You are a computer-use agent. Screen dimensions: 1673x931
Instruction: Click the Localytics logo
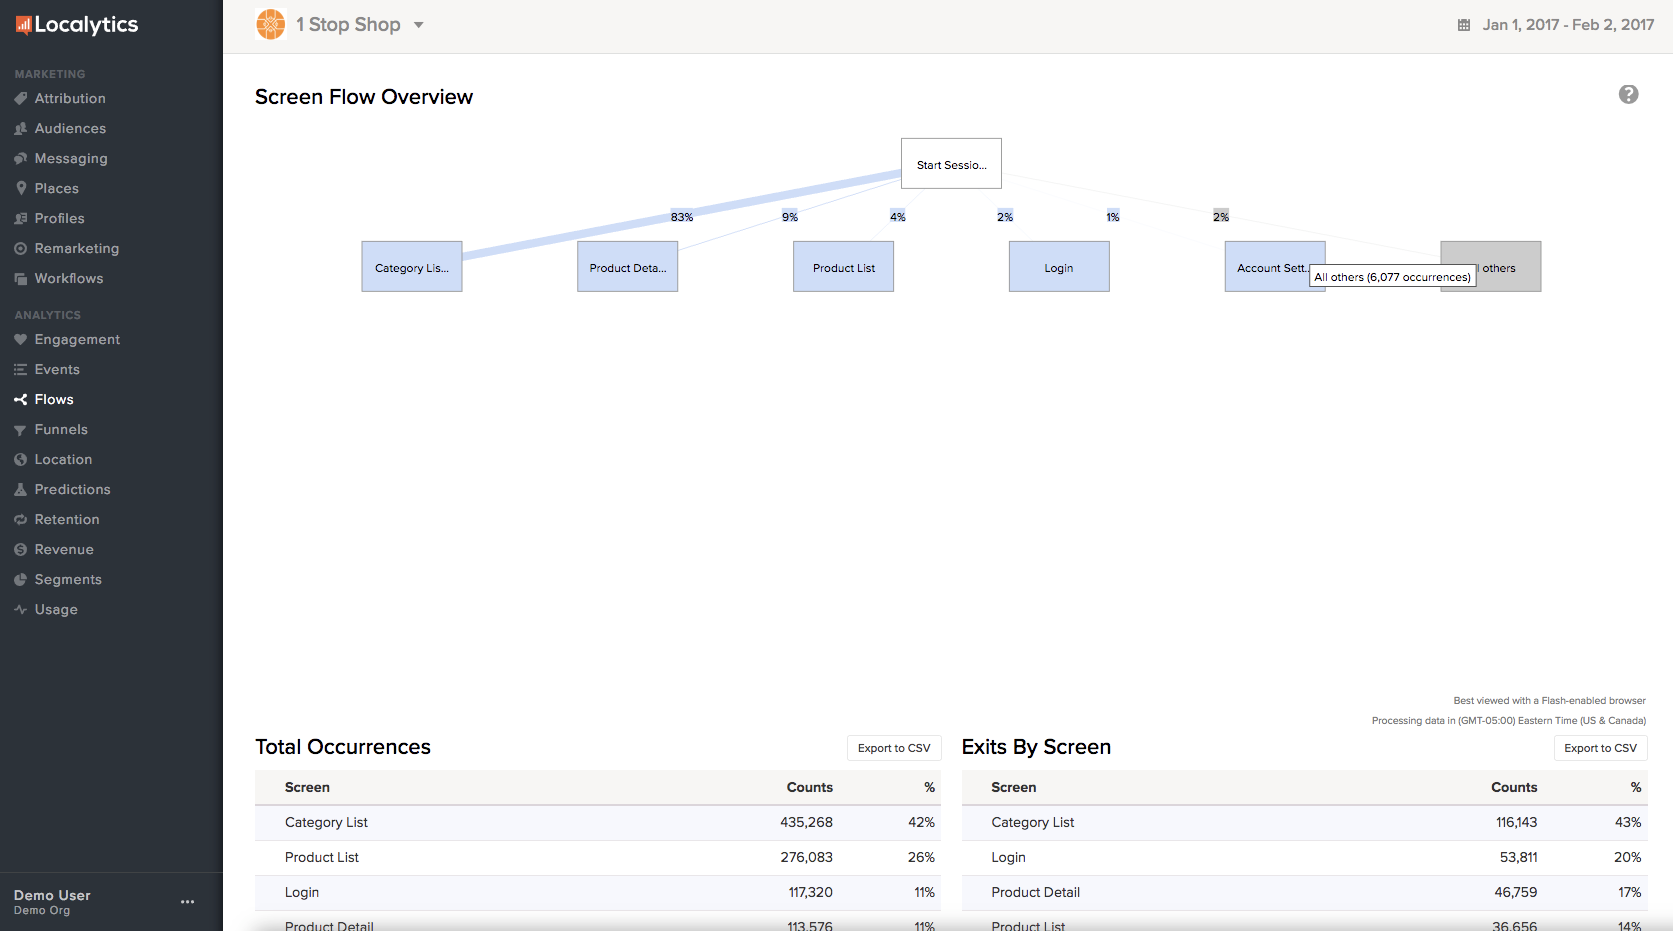77,25
